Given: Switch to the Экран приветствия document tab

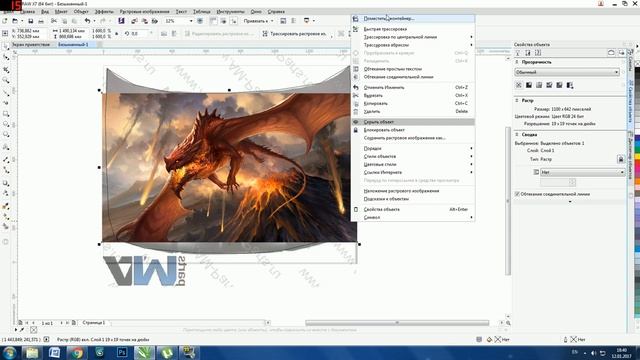Looking at the screenshot, I should [31, 44].
